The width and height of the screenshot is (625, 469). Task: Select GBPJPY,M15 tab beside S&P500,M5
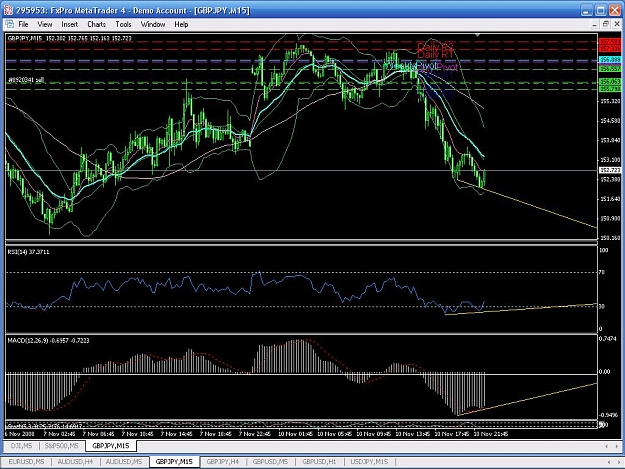110,445
